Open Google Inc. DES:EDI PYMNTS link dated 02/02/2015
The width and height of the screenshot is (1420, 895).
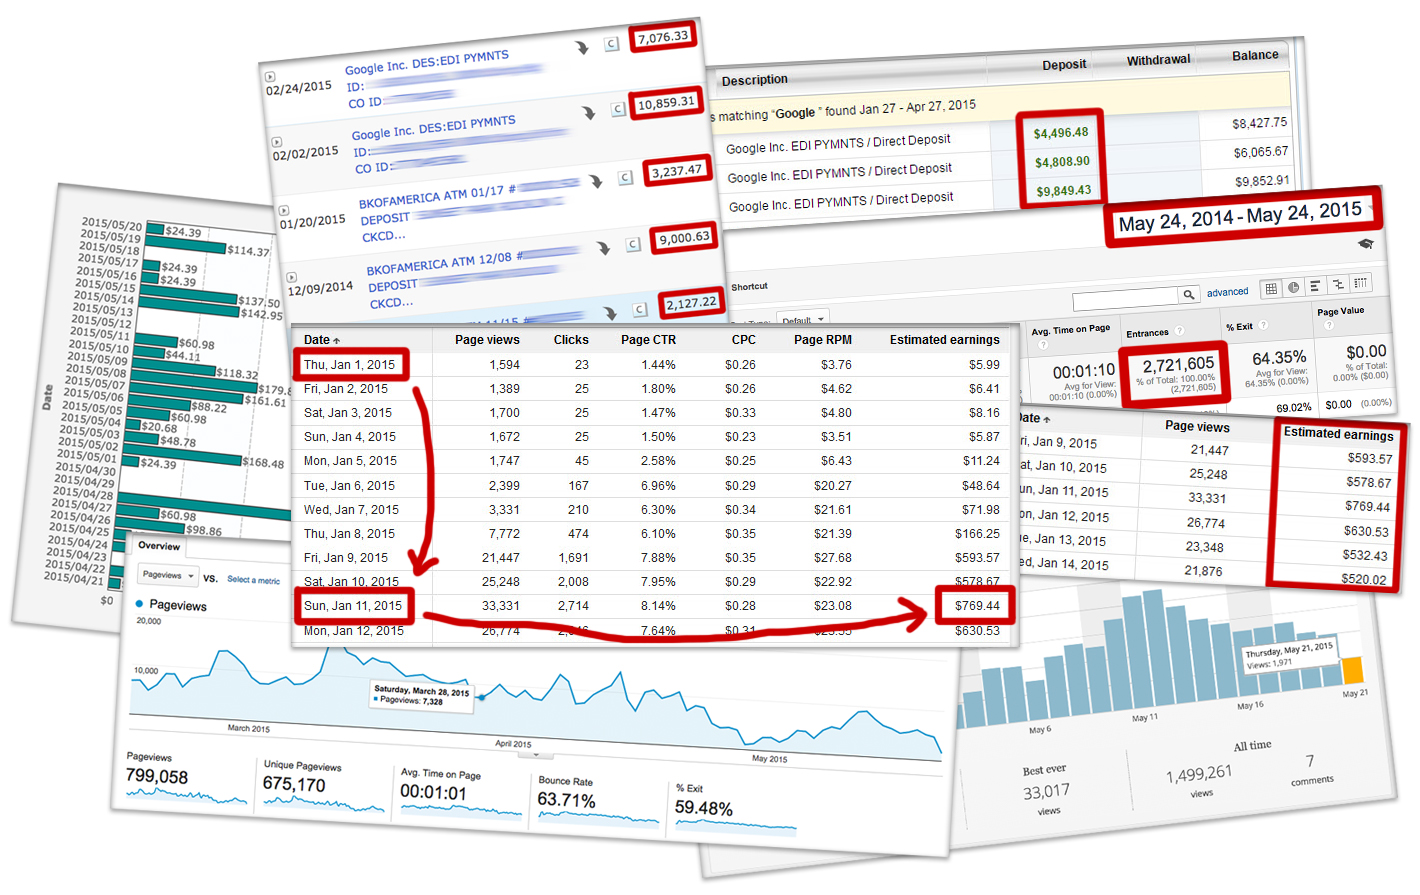[x=434, y=127]
